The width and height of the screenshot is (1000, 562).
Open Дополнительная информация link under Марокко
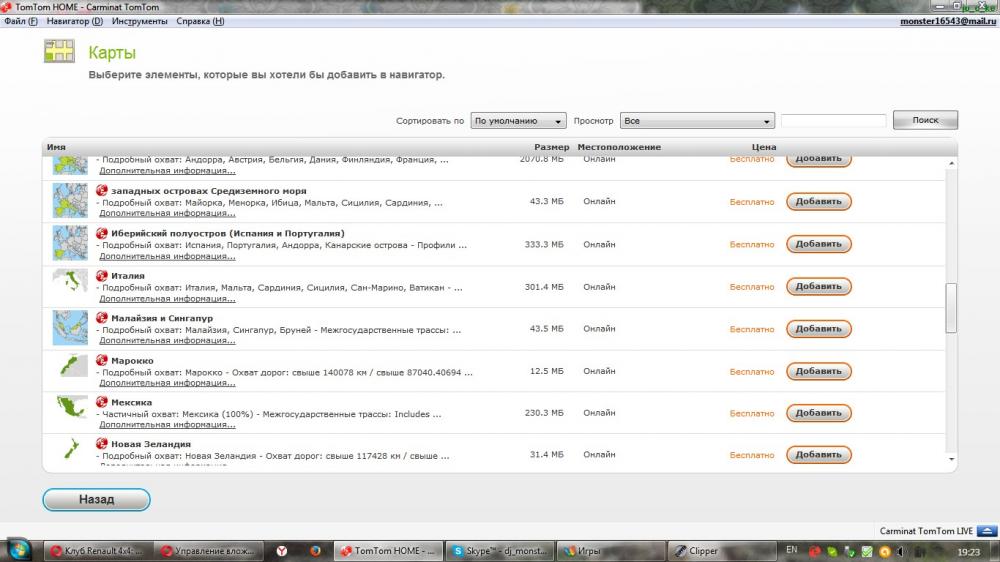tap(167, 383)
